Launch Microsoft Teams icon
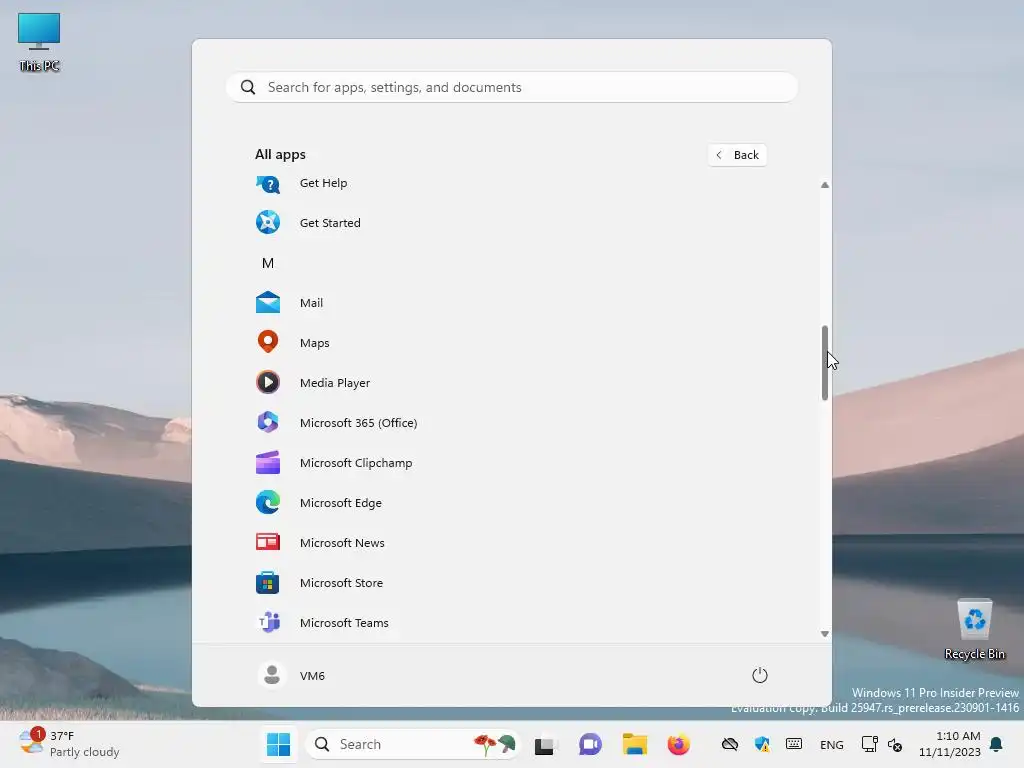 [x=268, y=622]
